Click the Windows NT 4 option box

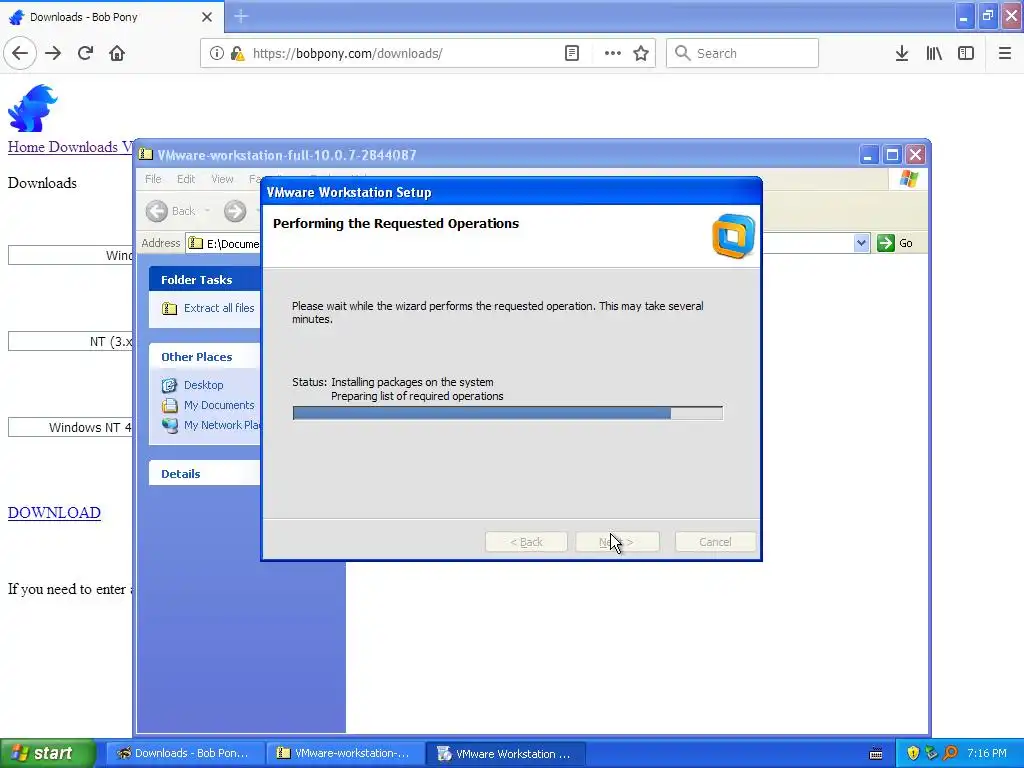click(x=71, y=428)
